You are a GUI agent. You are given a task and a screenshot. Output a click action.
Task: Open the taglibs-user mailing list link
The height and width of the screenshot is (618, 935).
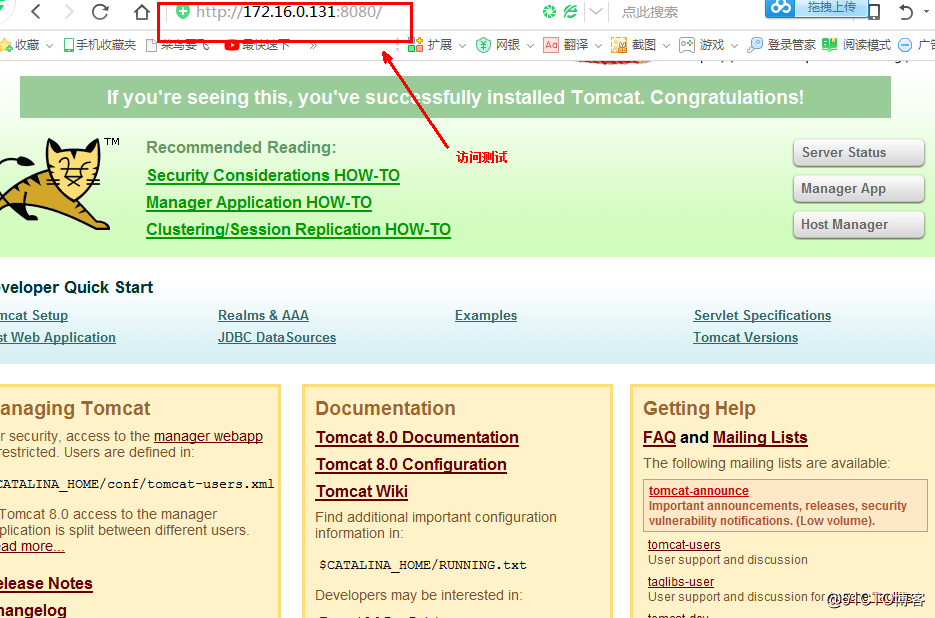681,582
